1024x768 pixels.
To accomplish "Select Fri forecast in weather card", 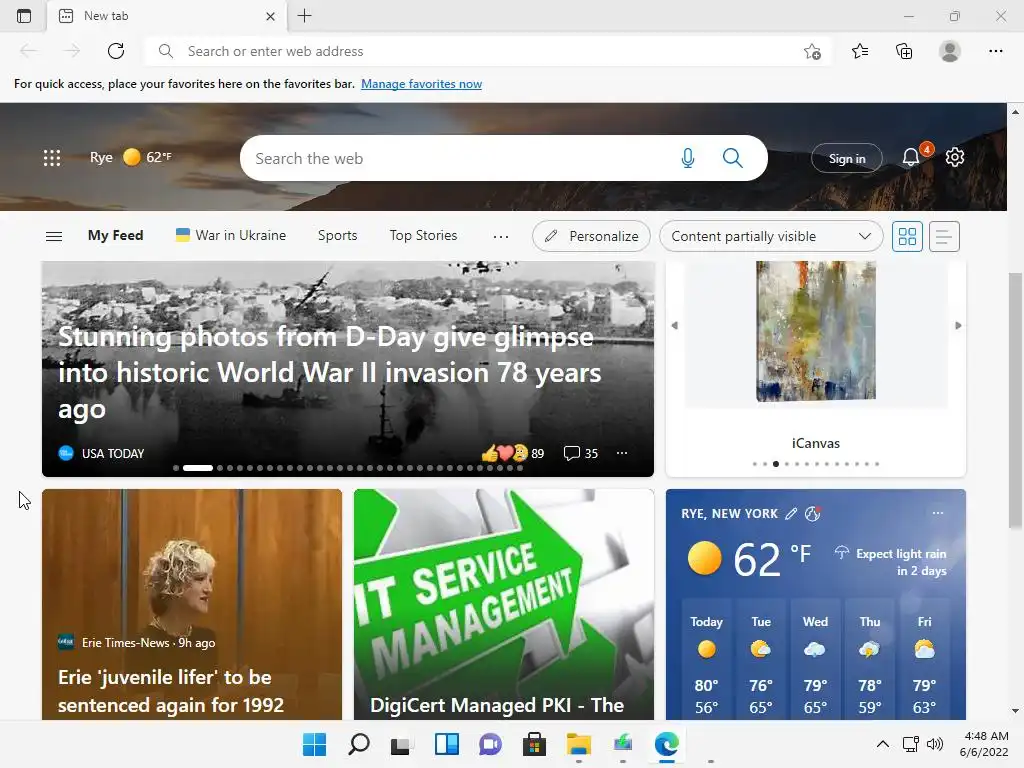I will coord(924,660).
